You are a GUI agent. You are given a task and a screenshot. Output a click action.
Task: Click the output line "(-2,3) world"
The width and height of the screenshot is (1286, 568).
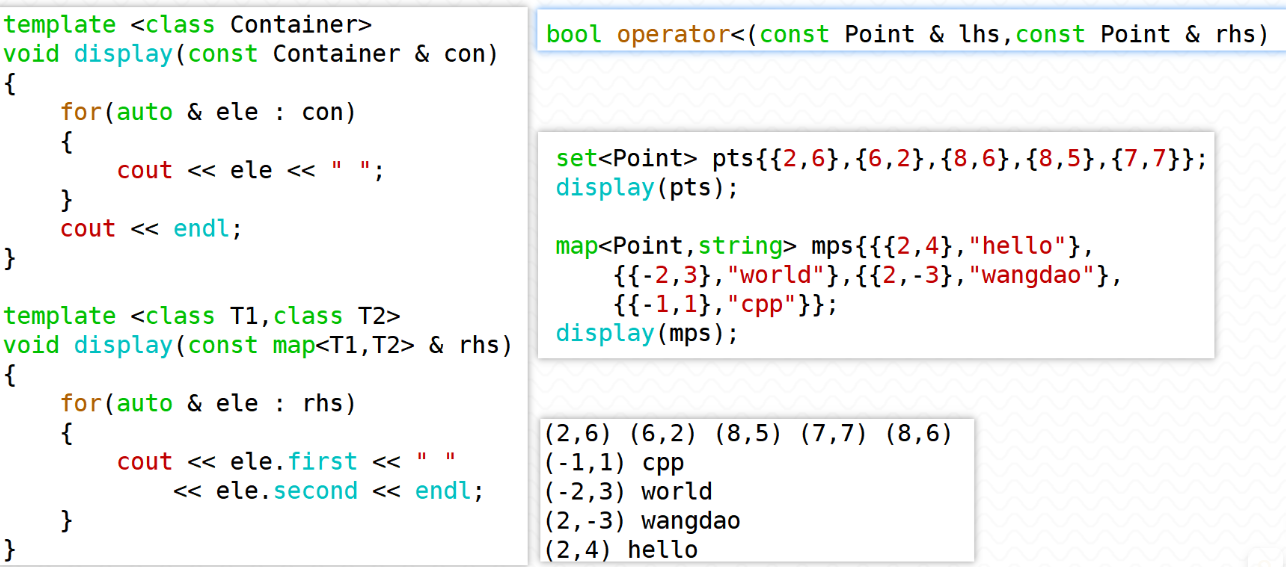[x=629, y=492]
